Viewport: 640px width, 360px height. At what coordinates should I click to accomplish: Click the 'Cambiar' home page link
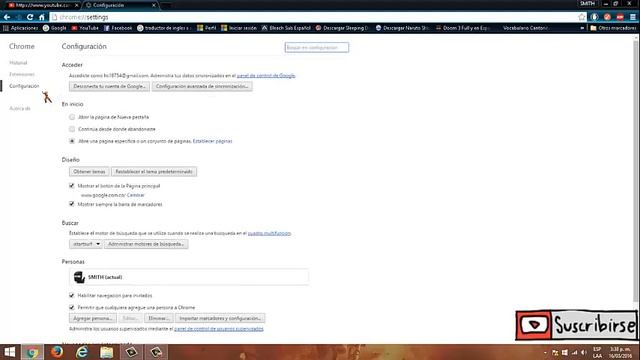tap(136, 195)
